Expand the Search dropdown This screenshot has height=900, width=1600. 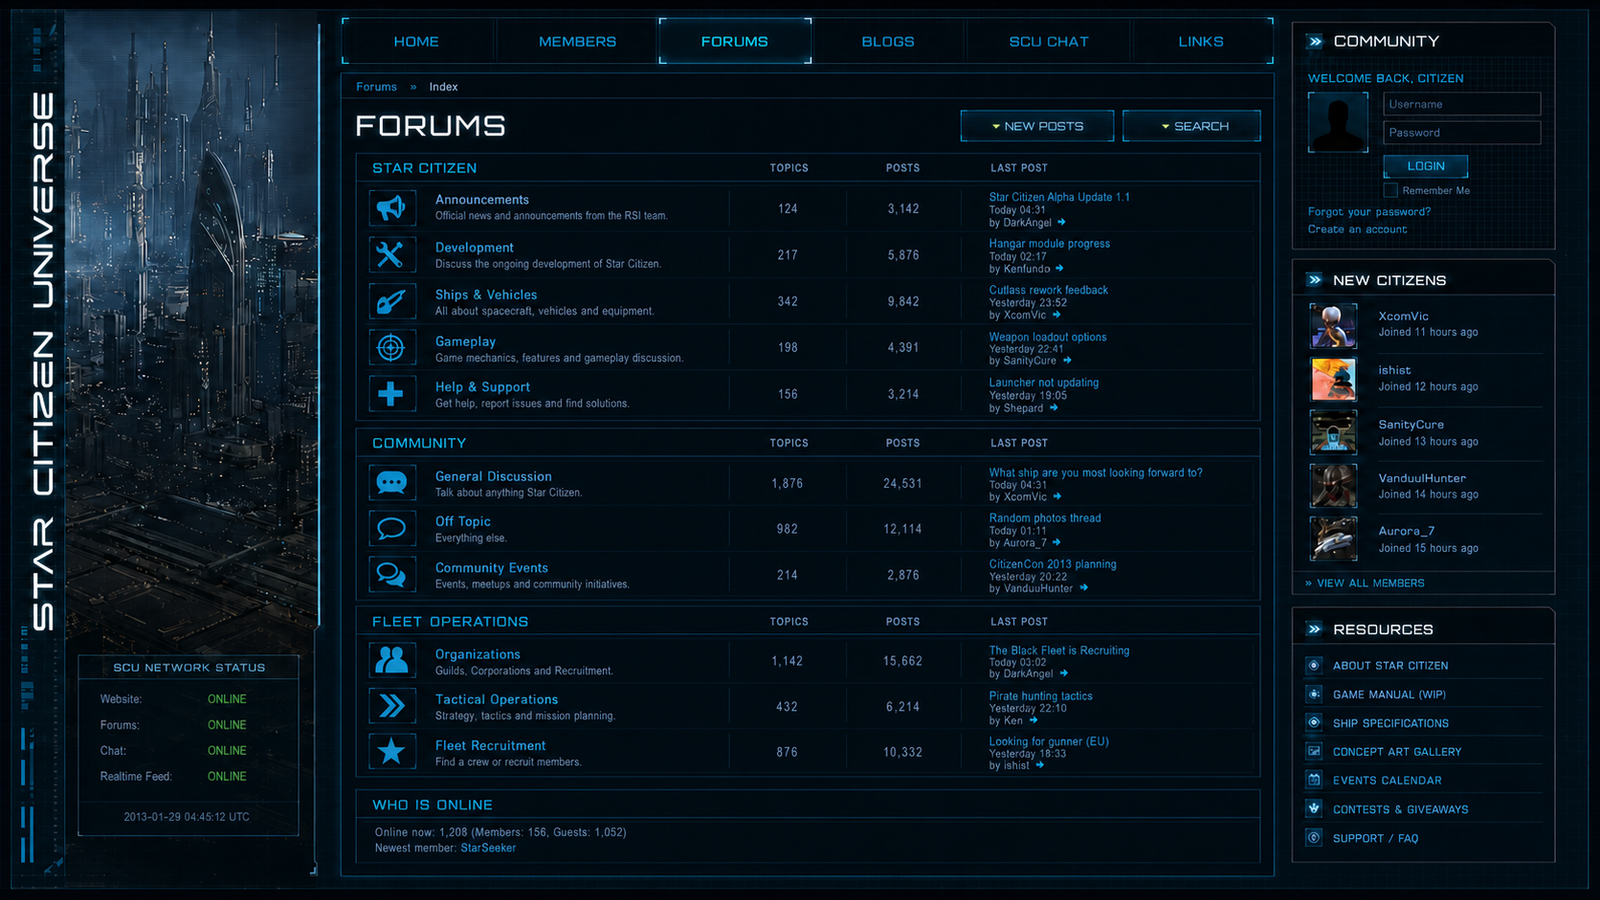1192,126
